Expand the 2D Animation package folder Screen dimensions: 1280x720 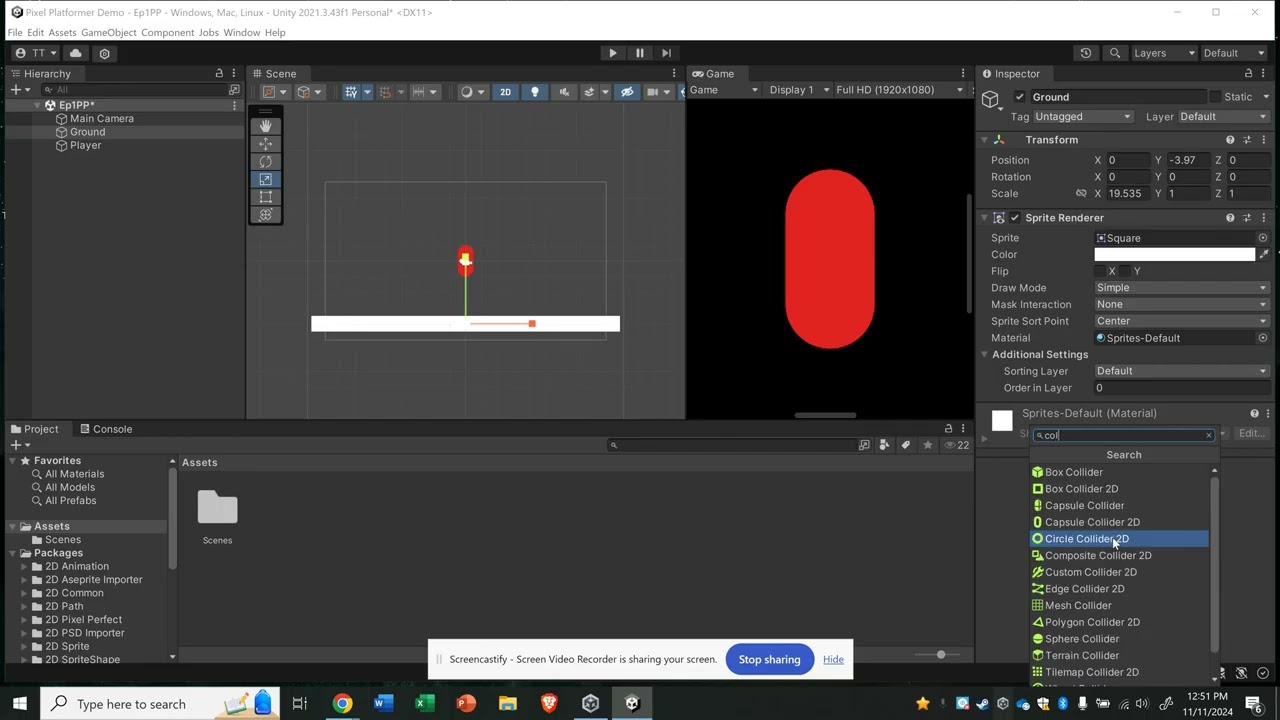[25, 567]
